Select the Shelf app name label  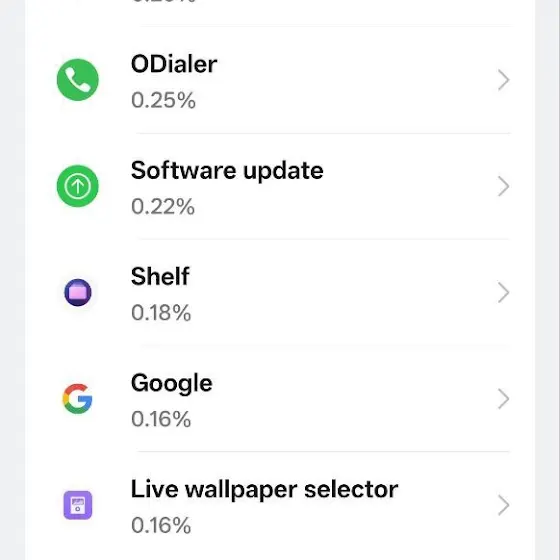(160, 276)
